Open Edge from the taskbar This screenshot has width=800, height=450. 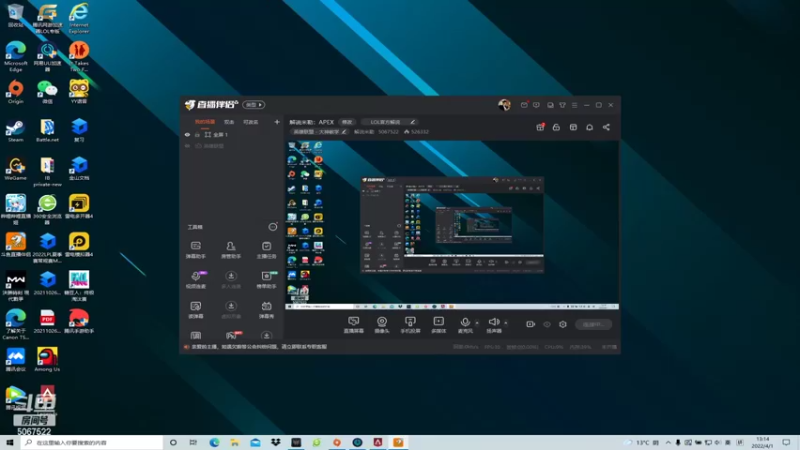coord(214,442)
